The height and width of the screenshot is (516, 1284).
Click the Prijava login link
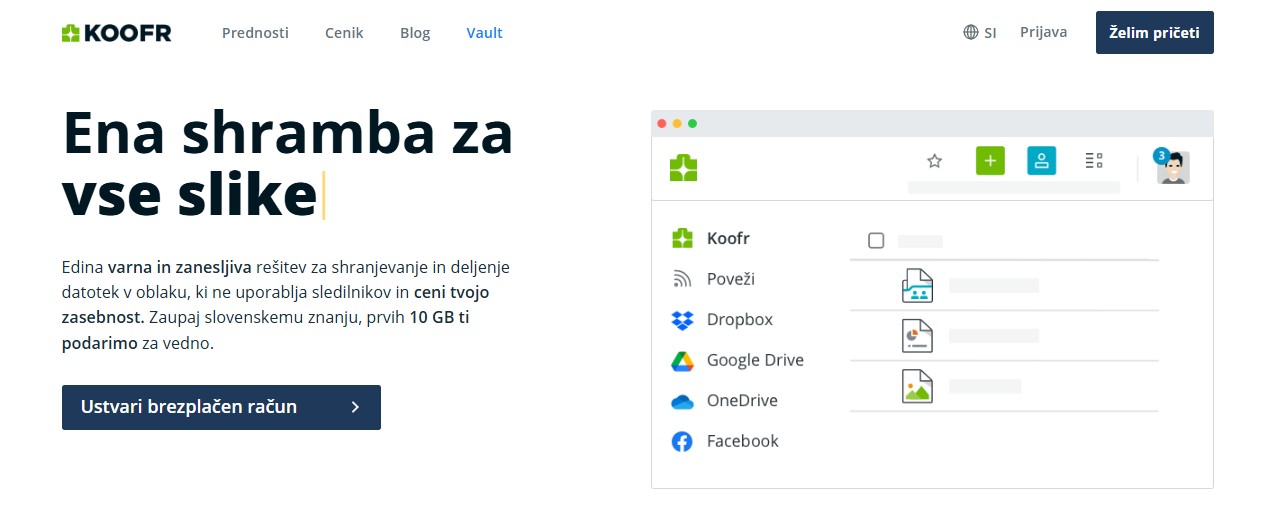[x=1043, y=32]
